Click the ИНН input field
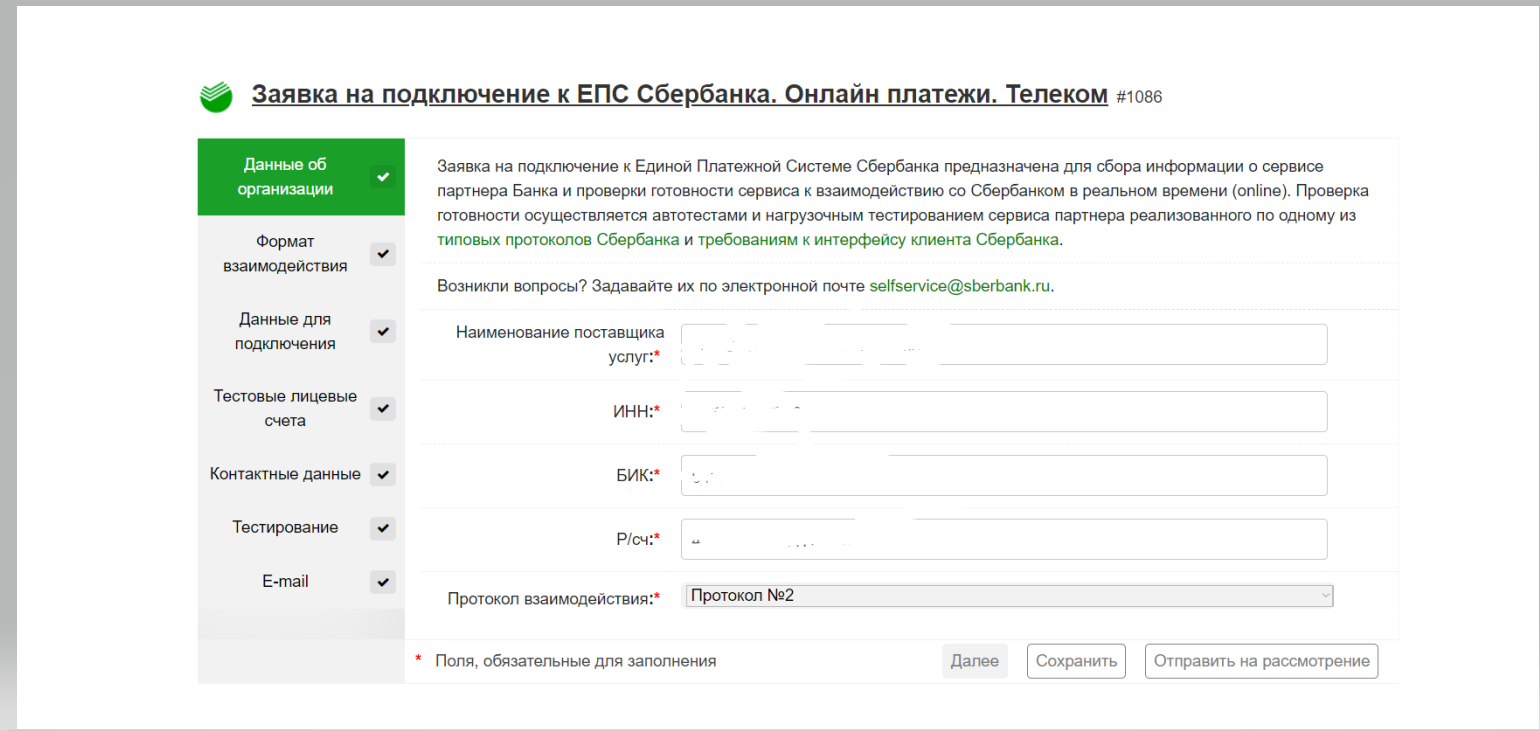 [1003, 411]
